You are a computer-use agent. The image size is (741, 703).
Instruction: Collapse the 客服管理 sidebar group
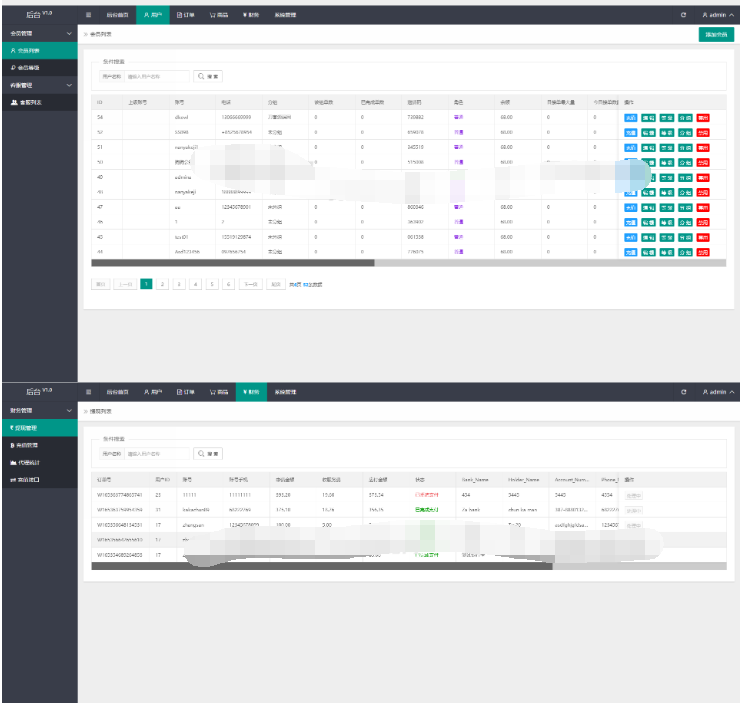pos(68,86)
